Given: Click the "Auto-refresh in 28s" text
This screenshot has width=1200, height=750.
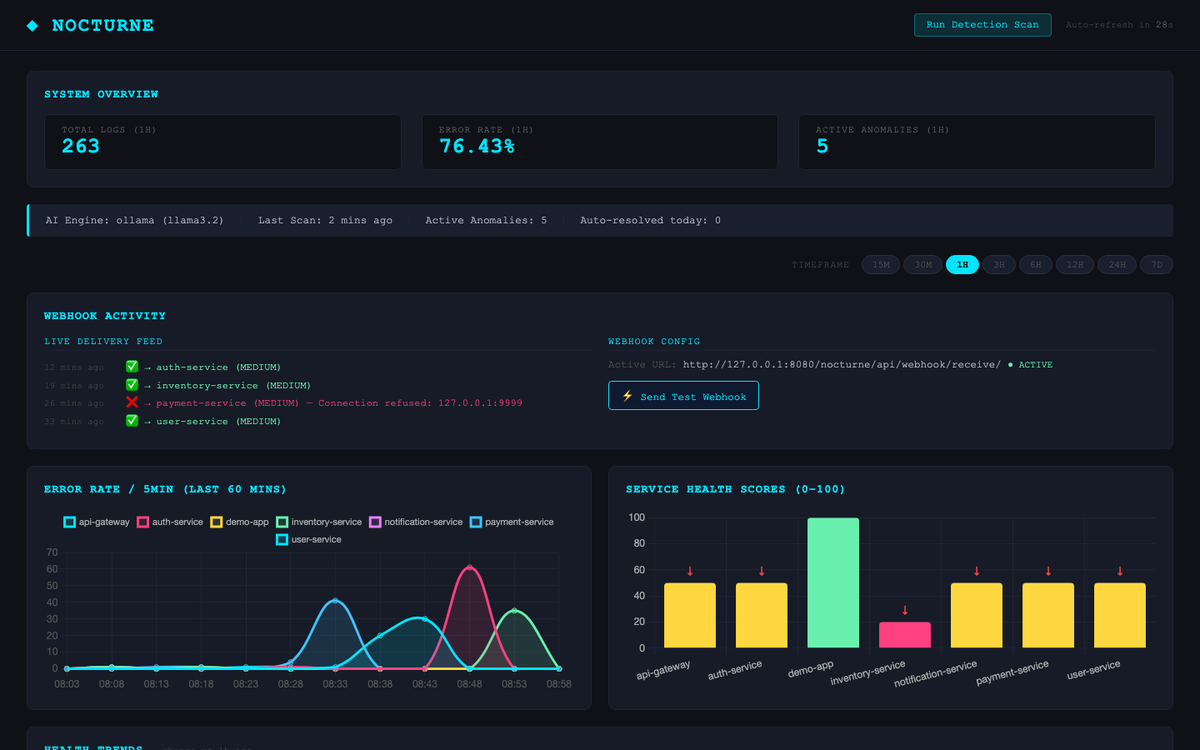Looking at the screenshot, I should (x=1119, y=25).
